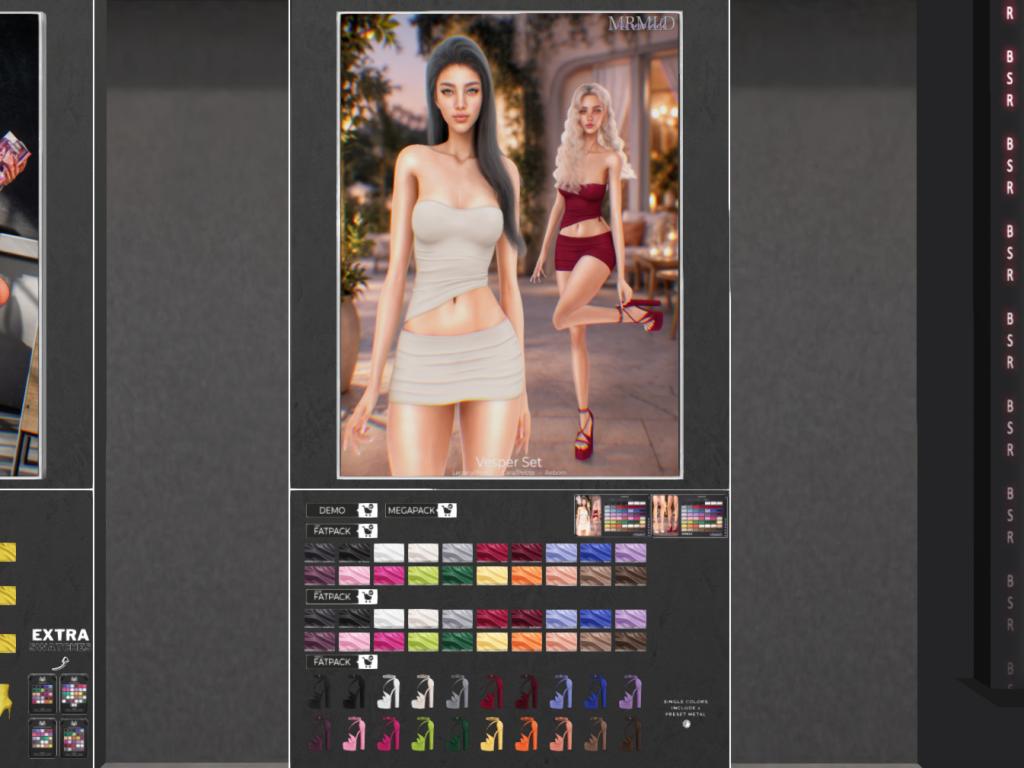Click the preset metal sphere icon

pos(686,724)
